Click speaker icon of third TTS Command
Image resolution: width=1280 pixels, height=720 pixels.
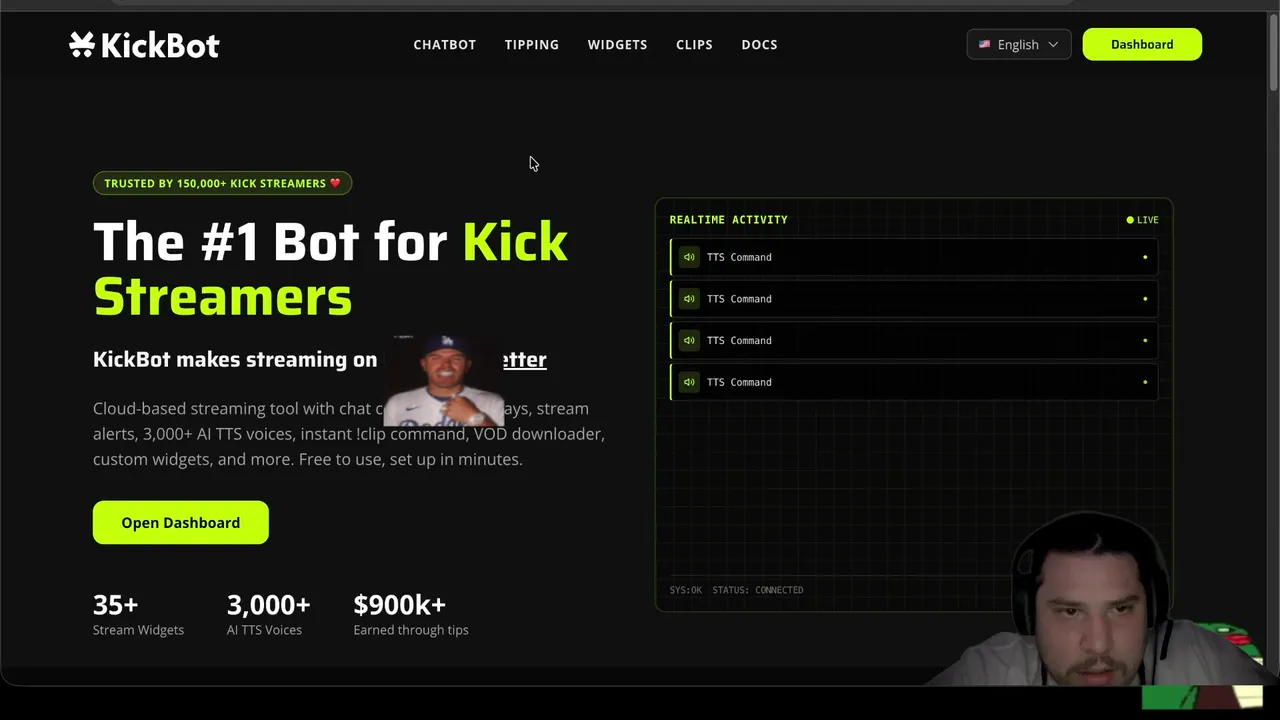689,341
